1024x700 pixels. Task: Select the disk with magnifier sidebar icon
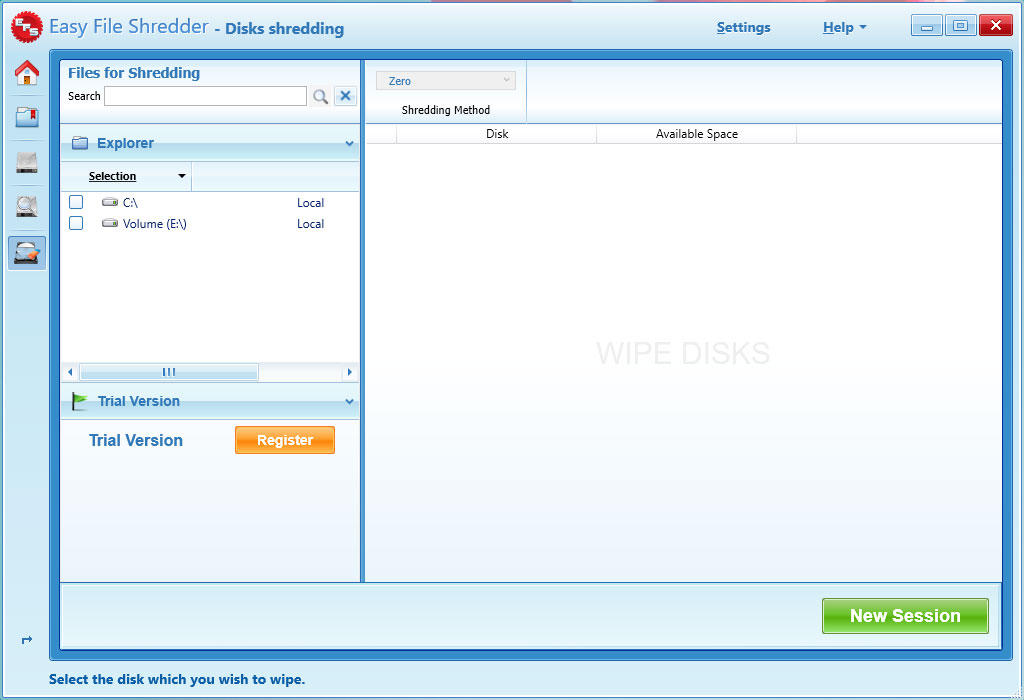tap(27, 207)
